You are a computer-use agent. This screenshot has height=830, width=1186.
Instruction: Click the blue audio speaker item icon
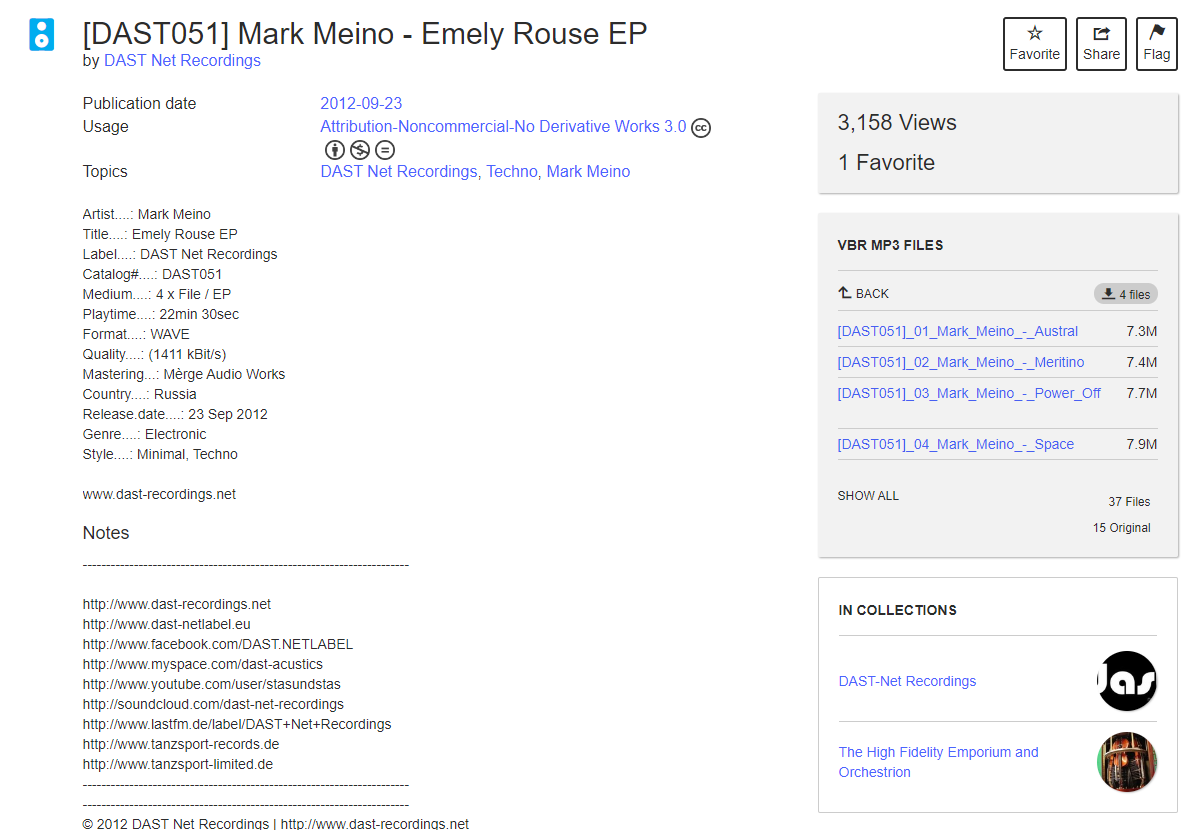click(42, 35)
